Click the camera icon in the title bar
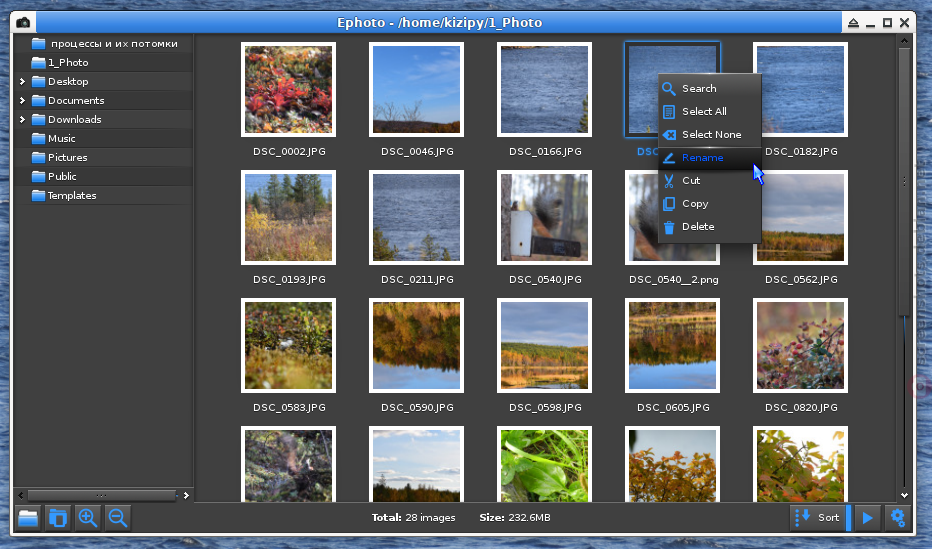 coord(23,23)
